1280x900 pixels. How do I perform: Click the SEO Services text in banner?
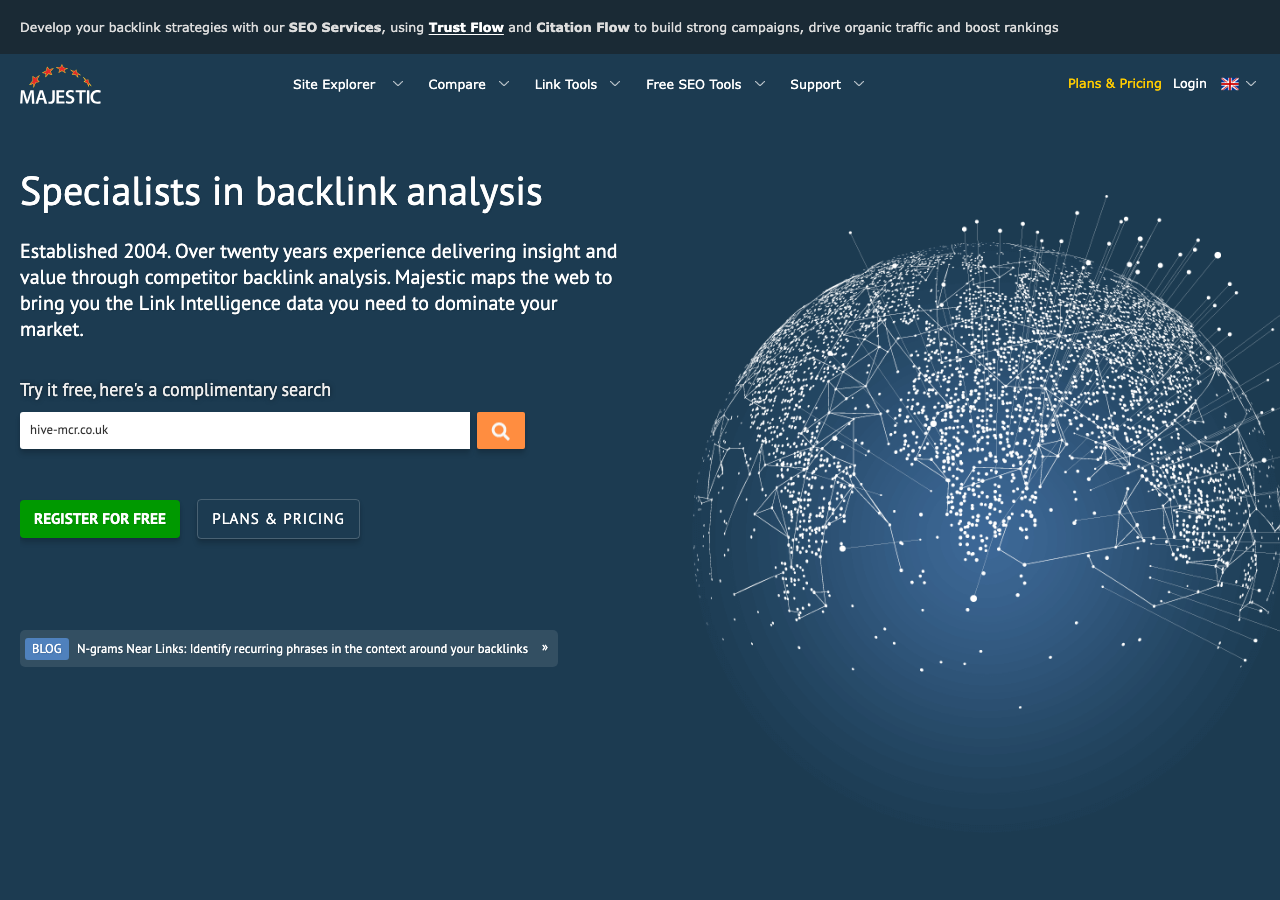click(335, 27)
